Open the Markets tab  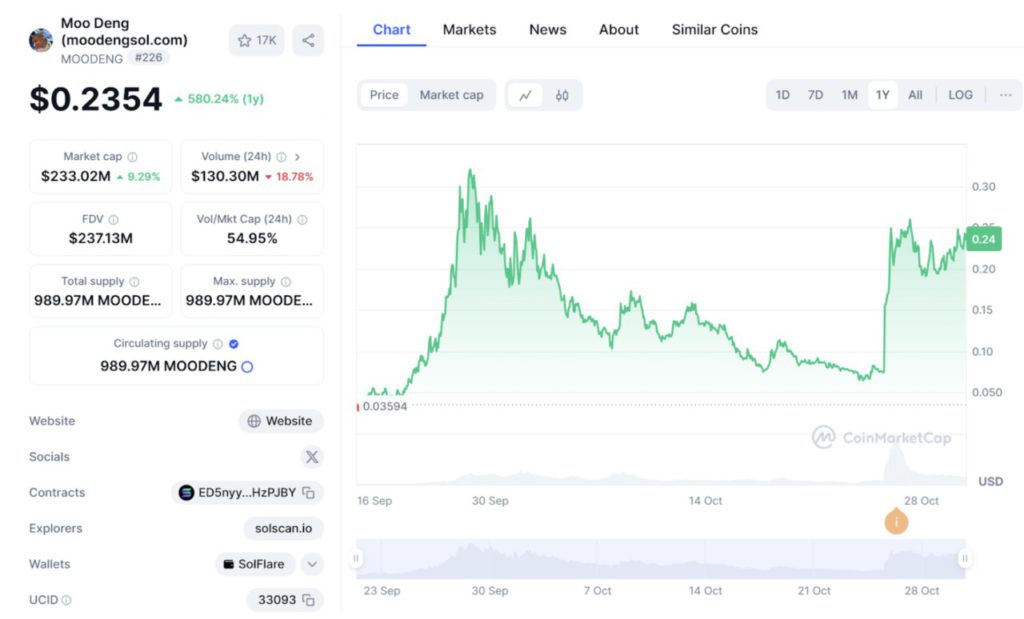[x=469, y=30]
